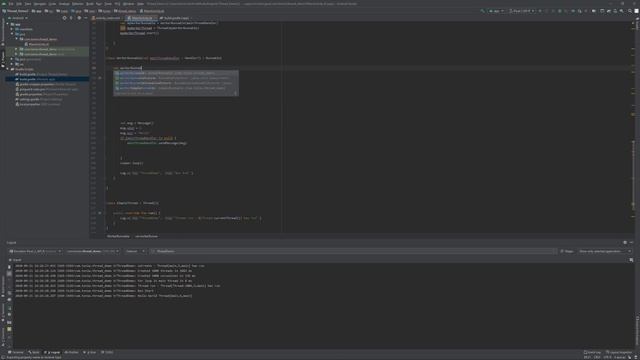Viewport: 640px width, 360px height.
Task: Clear logcat with the trash icon
Action: point(9,267)
